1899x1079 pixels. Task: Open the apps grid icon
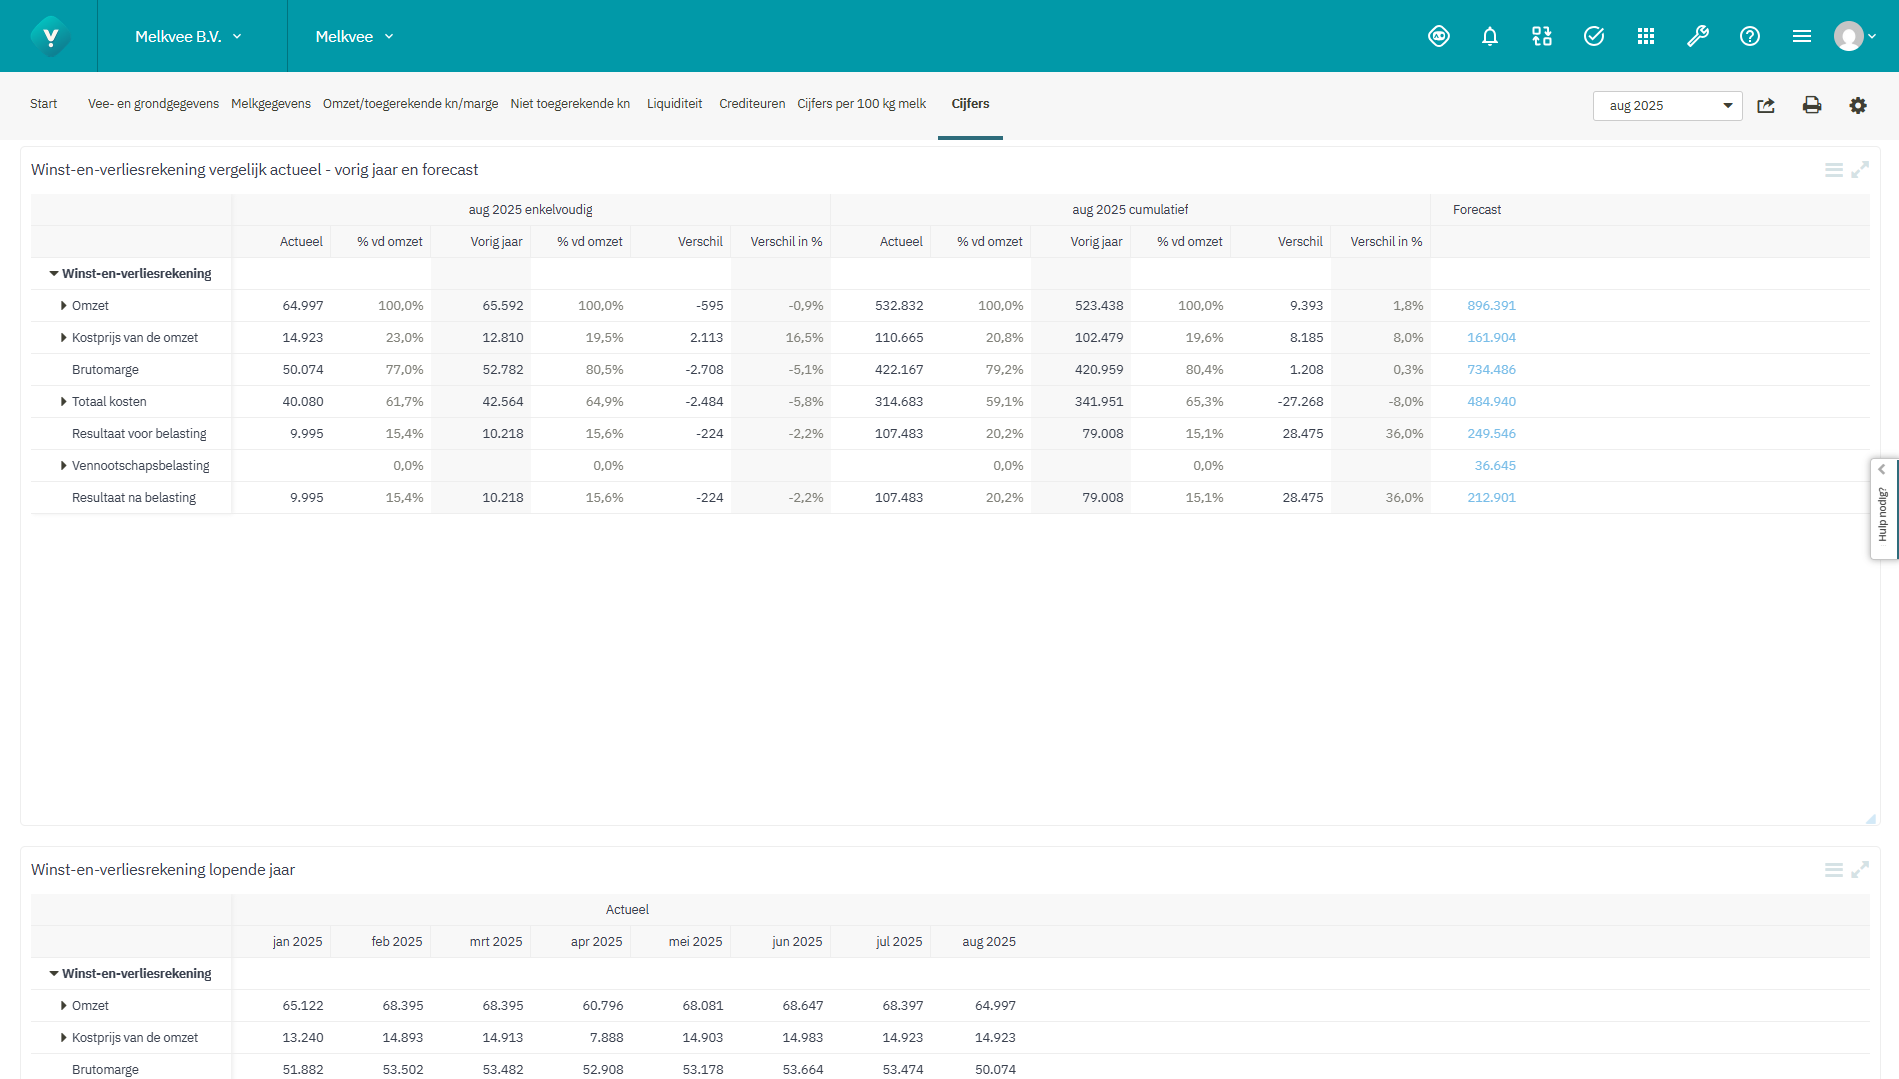click(1645, 37)
